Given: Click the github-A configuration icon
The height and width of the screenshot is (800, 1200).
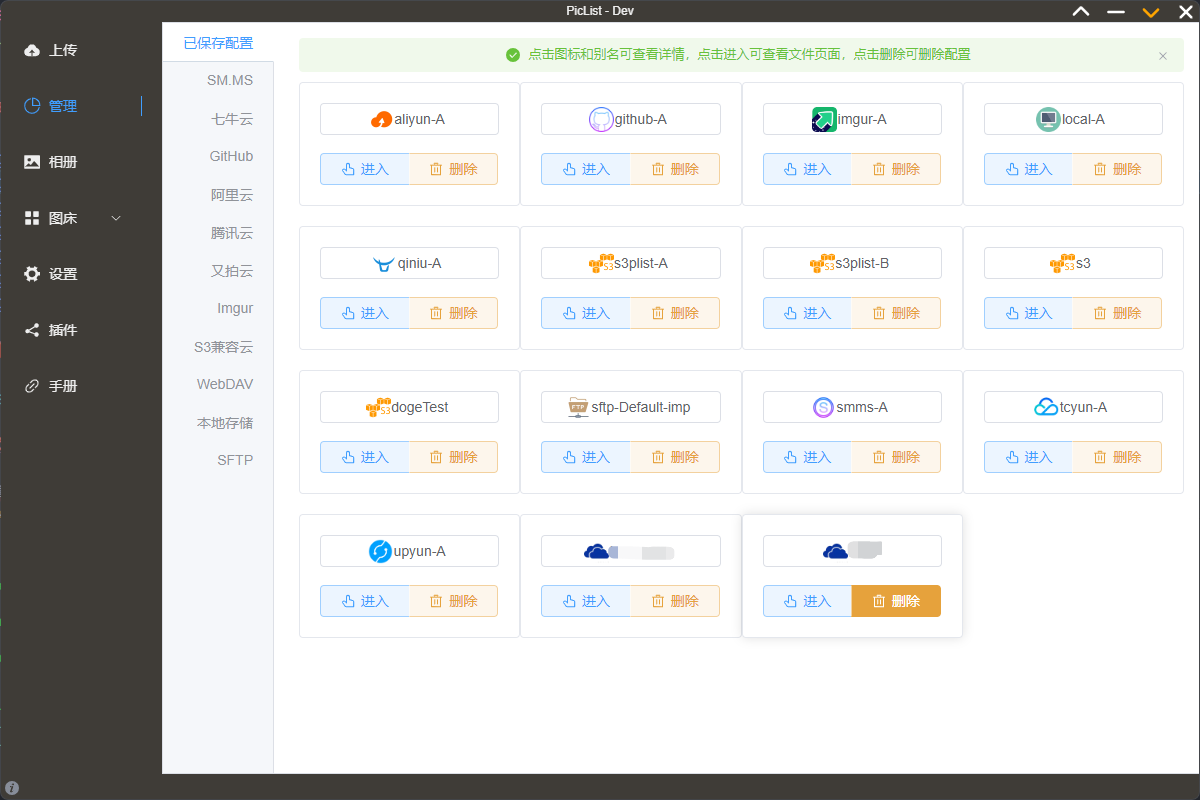Looking at the screenshot, I should pos(603,118).
